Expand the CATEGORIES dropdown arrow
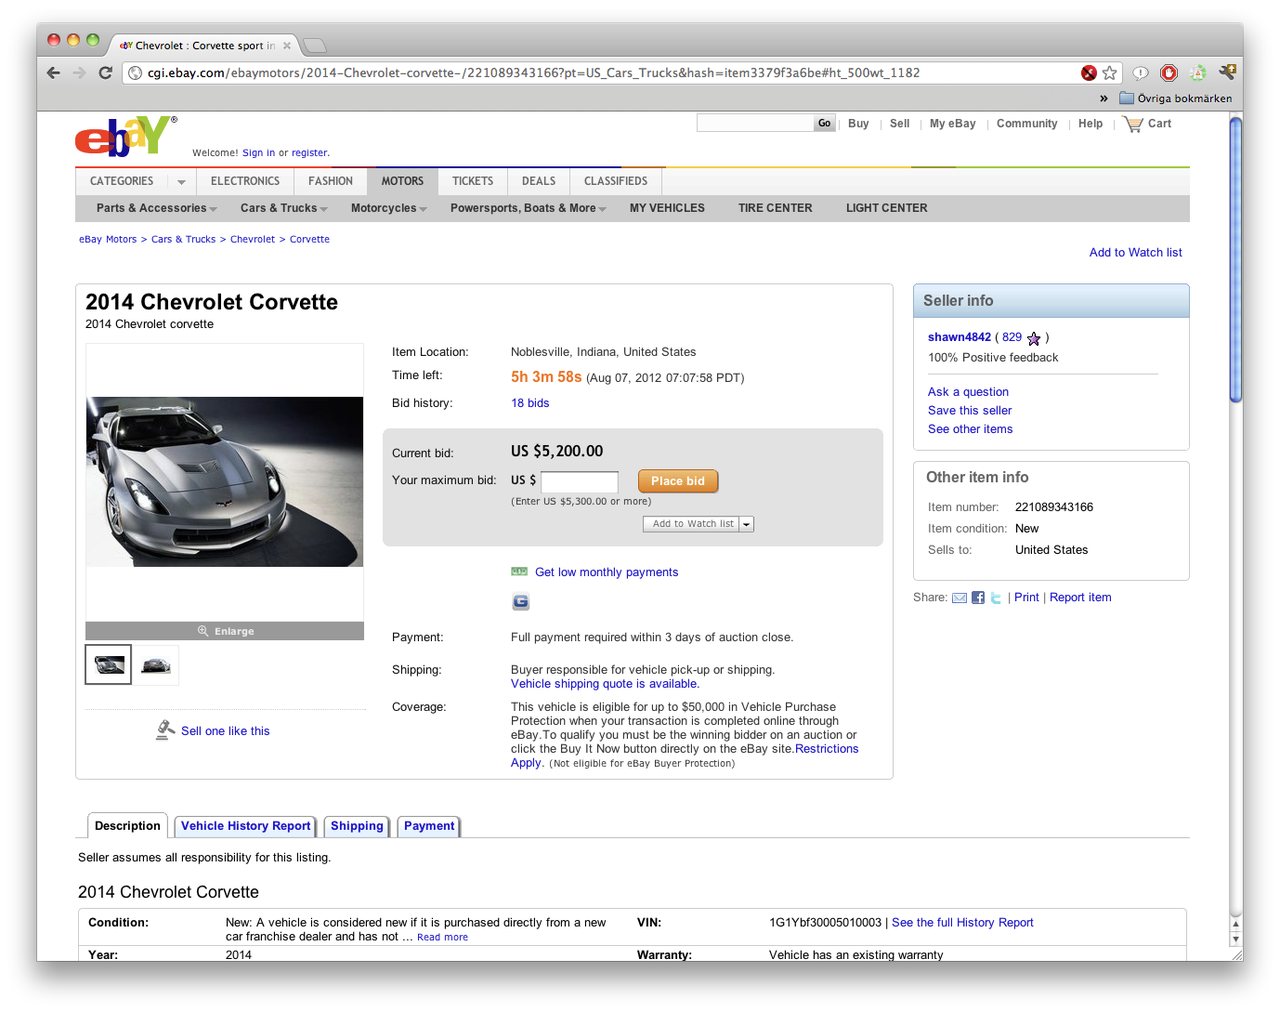Image resolution: width=1280 pixels, height=1012 pixels. coord(181,181)
